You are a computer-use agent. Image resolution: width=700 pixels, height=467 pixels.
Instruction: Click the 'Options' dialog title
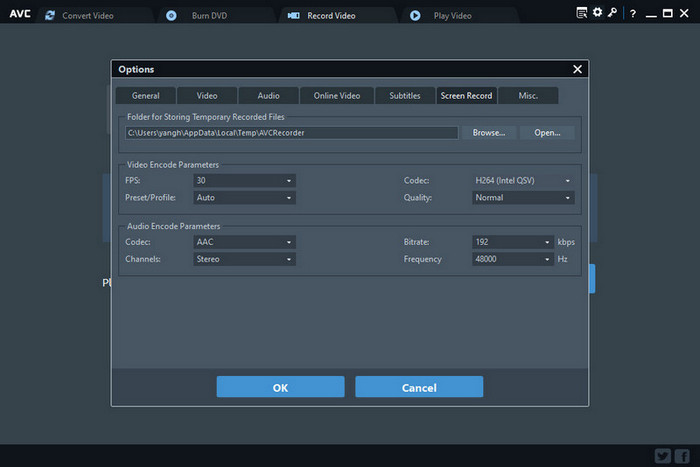click(x=136, y=69)
